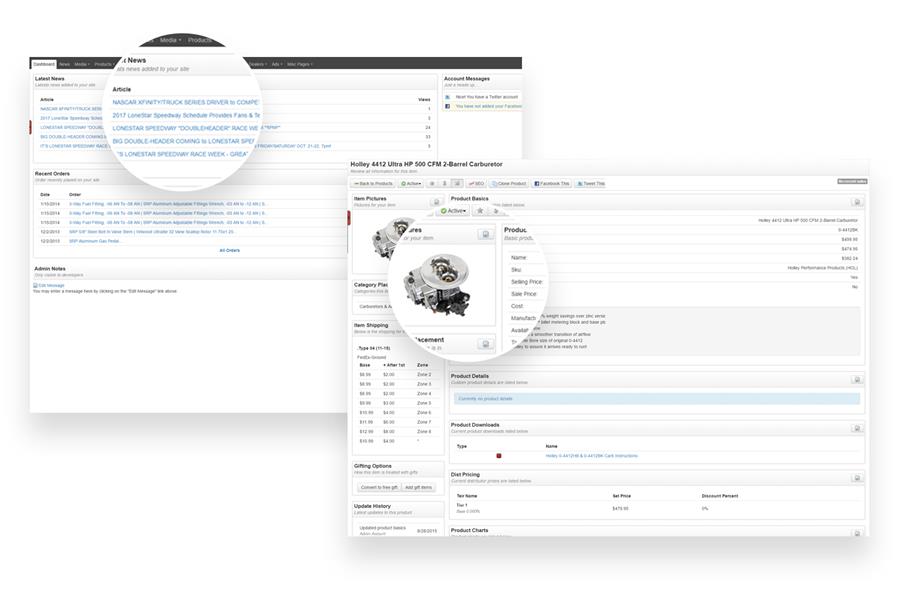
Task: Click the edit icon in Dist Pricing header
Action: 857,478
